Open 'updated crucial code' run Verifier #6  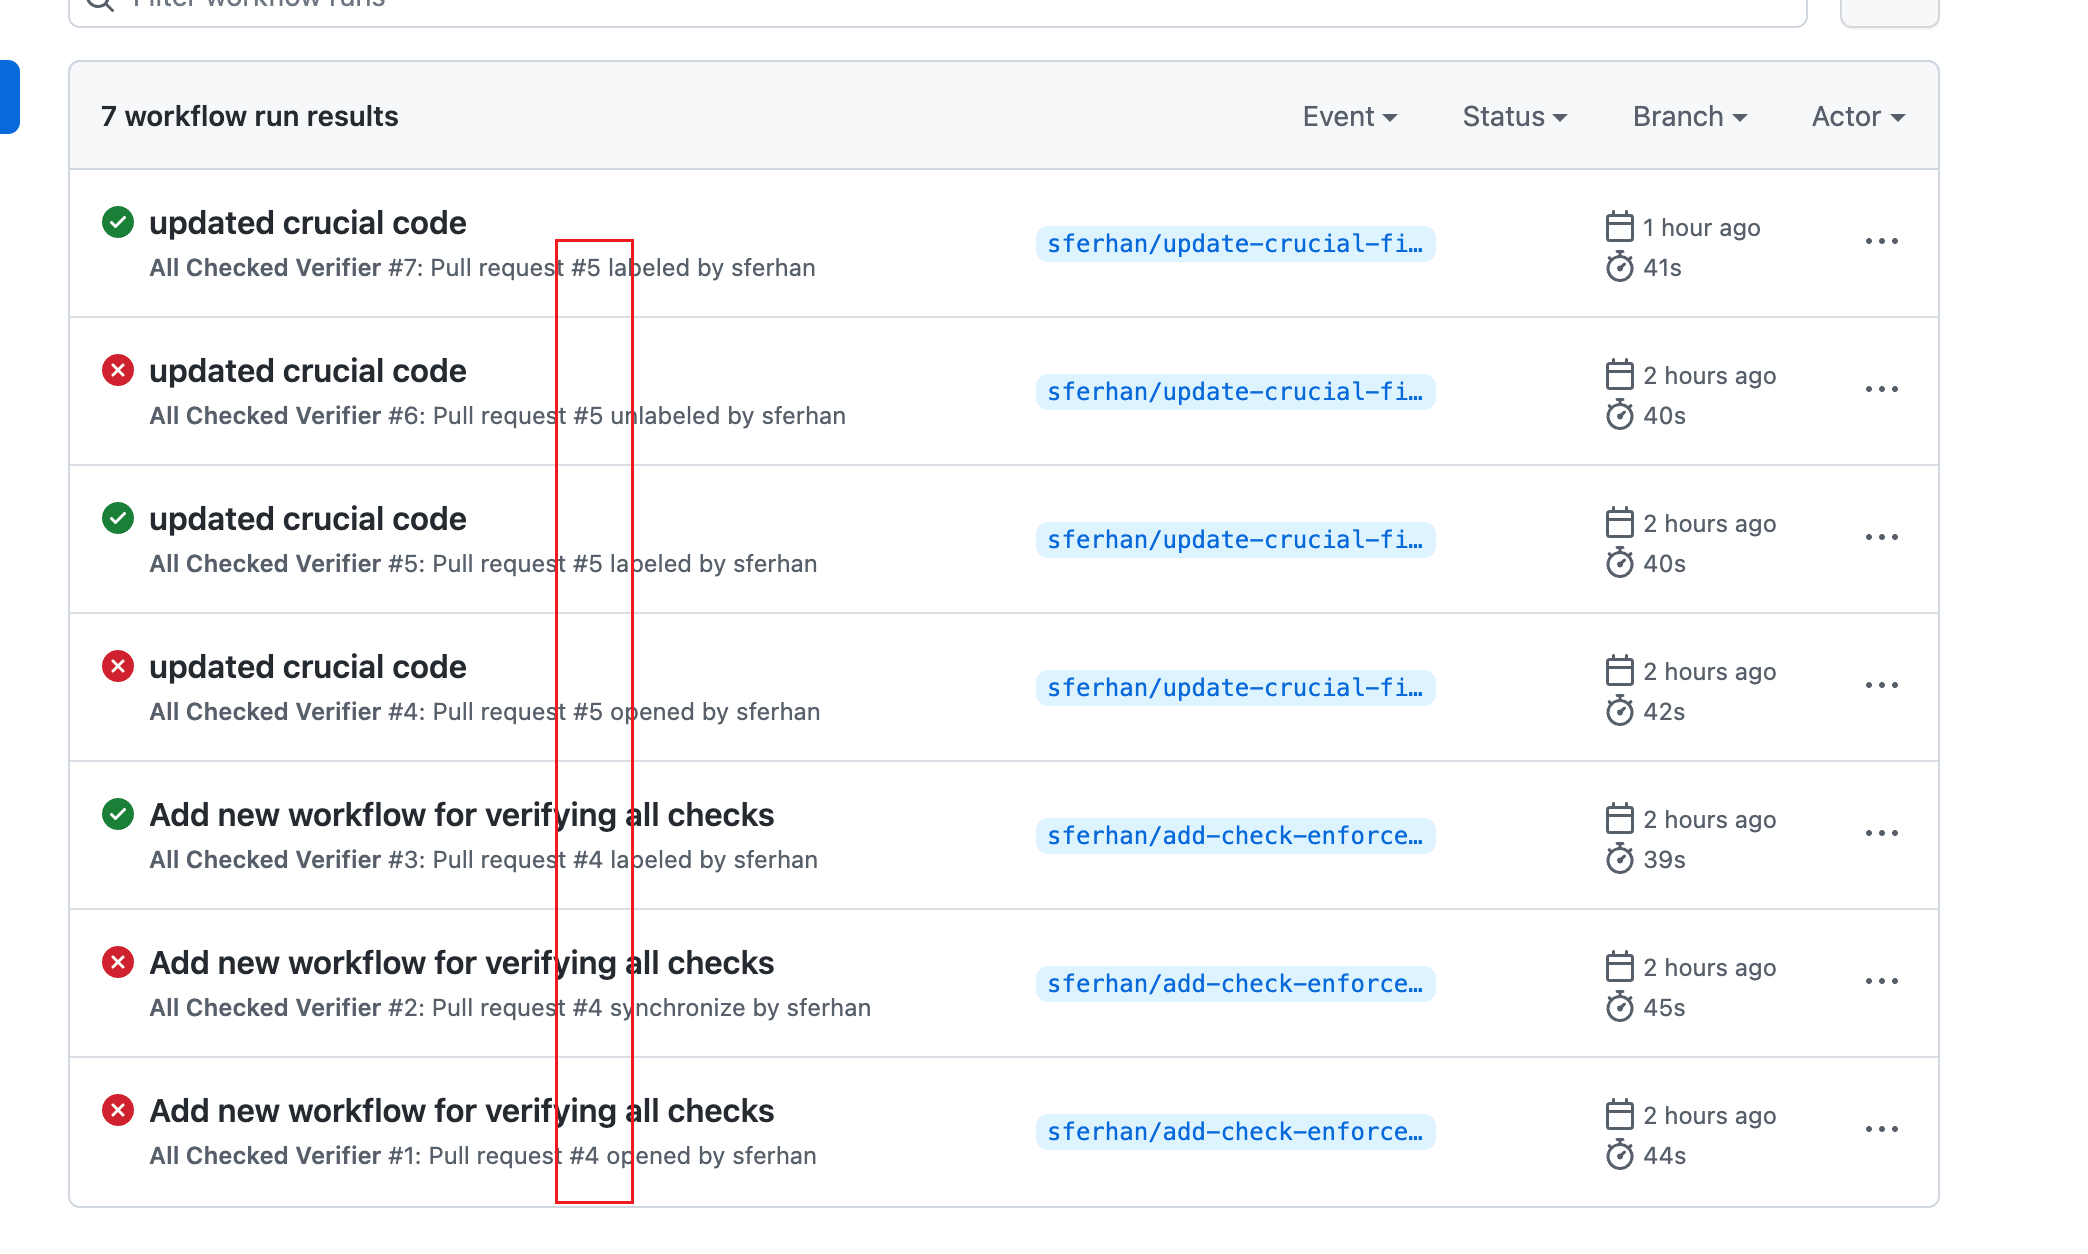click(x=308, y=371)
